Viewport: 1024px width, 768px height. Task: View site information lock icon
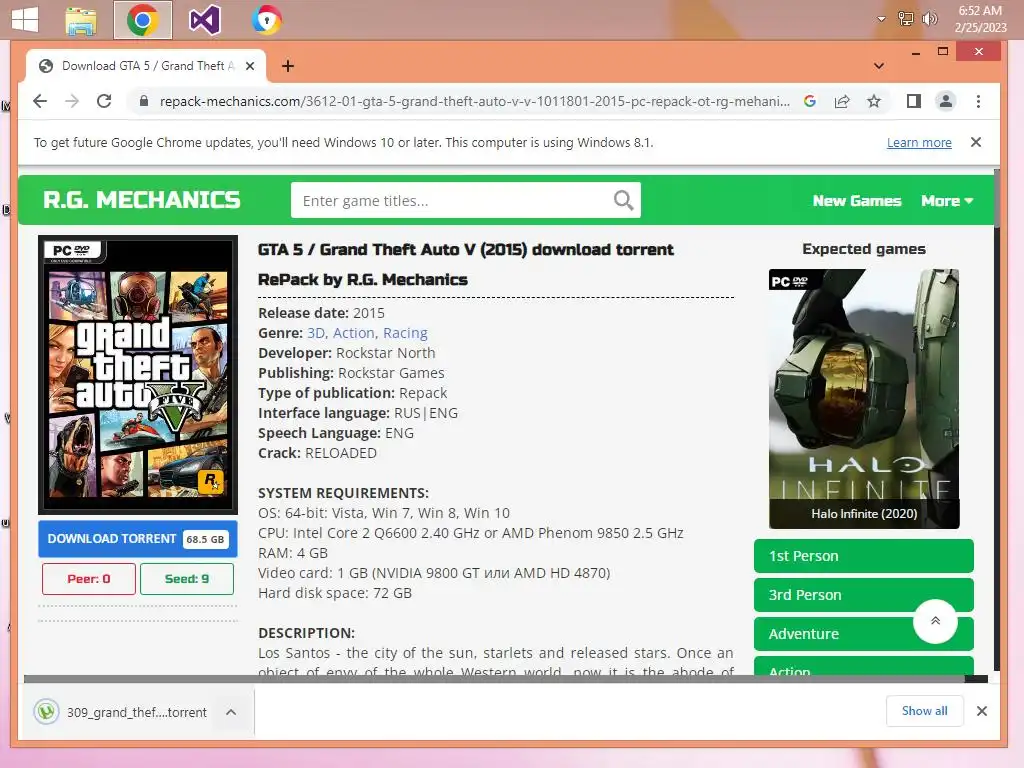(144, 101)
